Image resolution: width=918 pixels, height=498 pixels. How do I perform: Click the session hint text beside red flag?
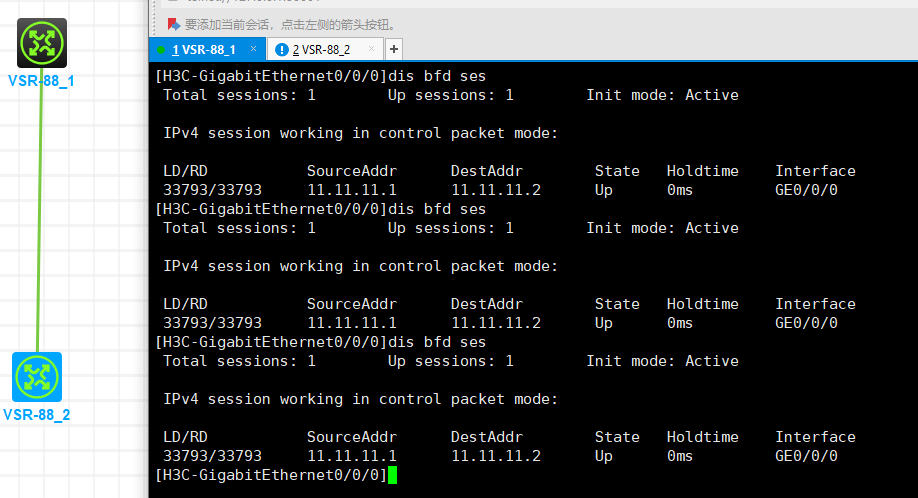click(291, 25)
